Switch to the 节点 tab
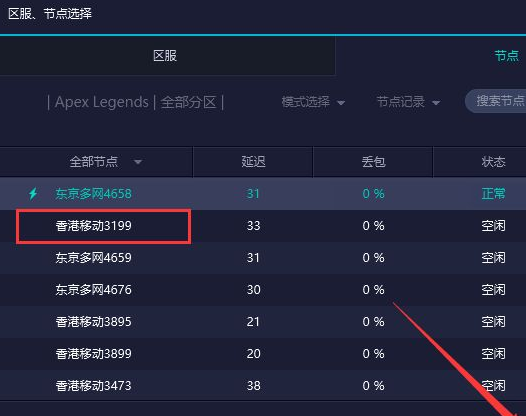This screenshot has width=526, height=416. coord(507,56)
